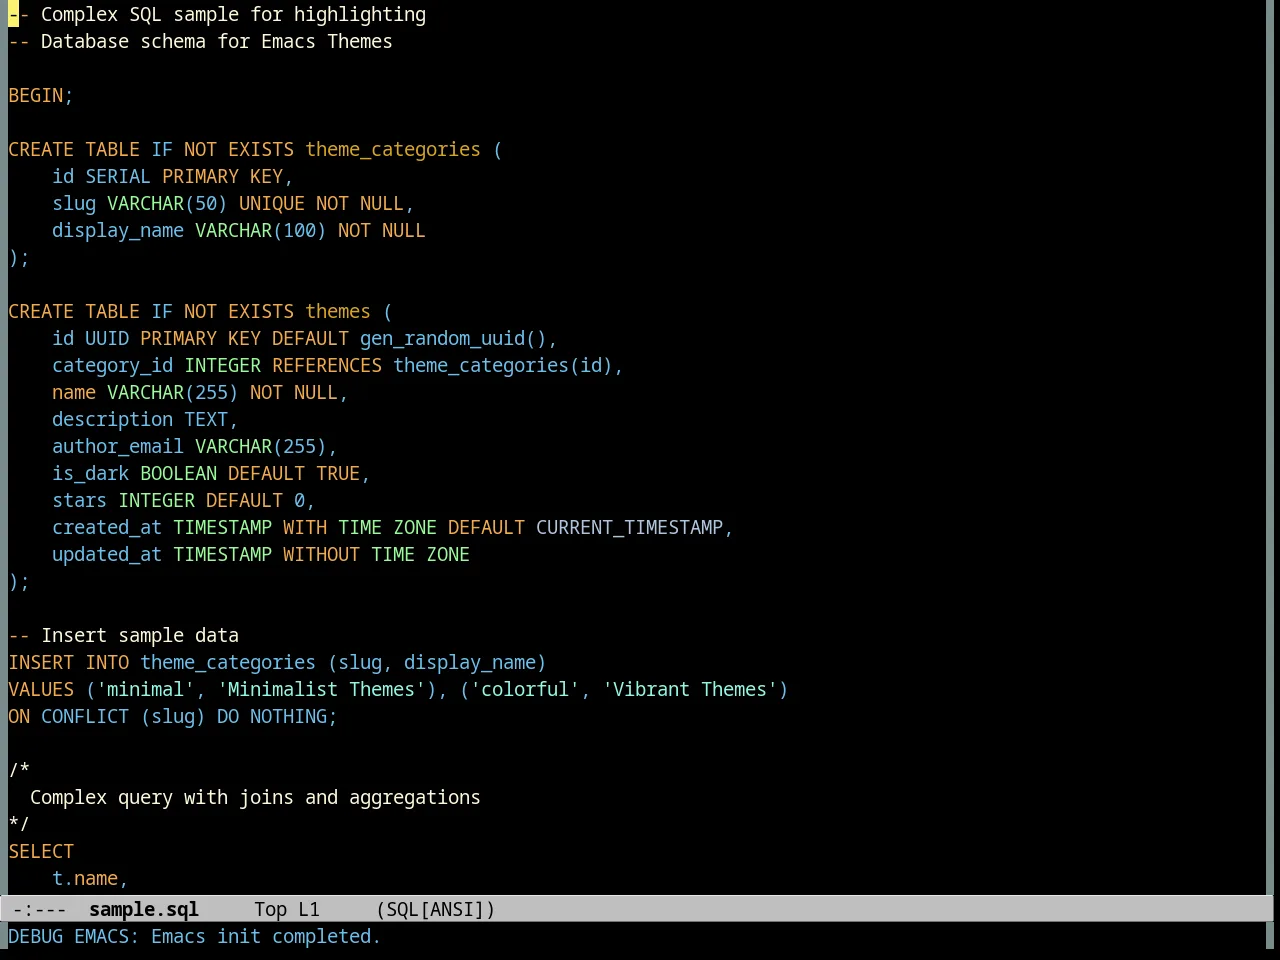Click category_id column definition
Screen dimensions: 1280x960
click(x=112, y=365)
